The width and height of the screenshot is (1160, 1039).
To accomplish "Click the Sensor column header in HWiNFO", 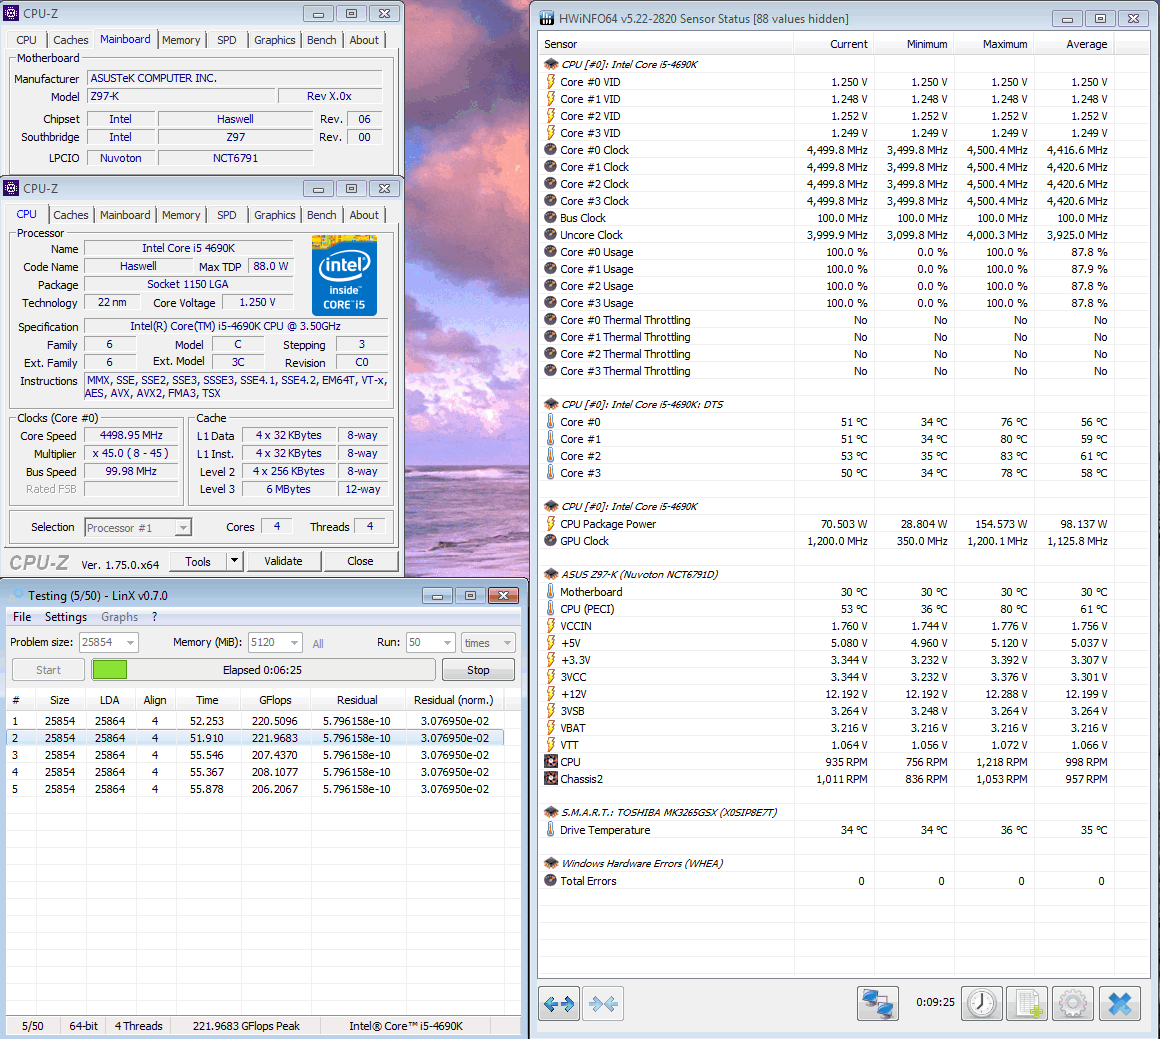I will (x=666, y=44).
